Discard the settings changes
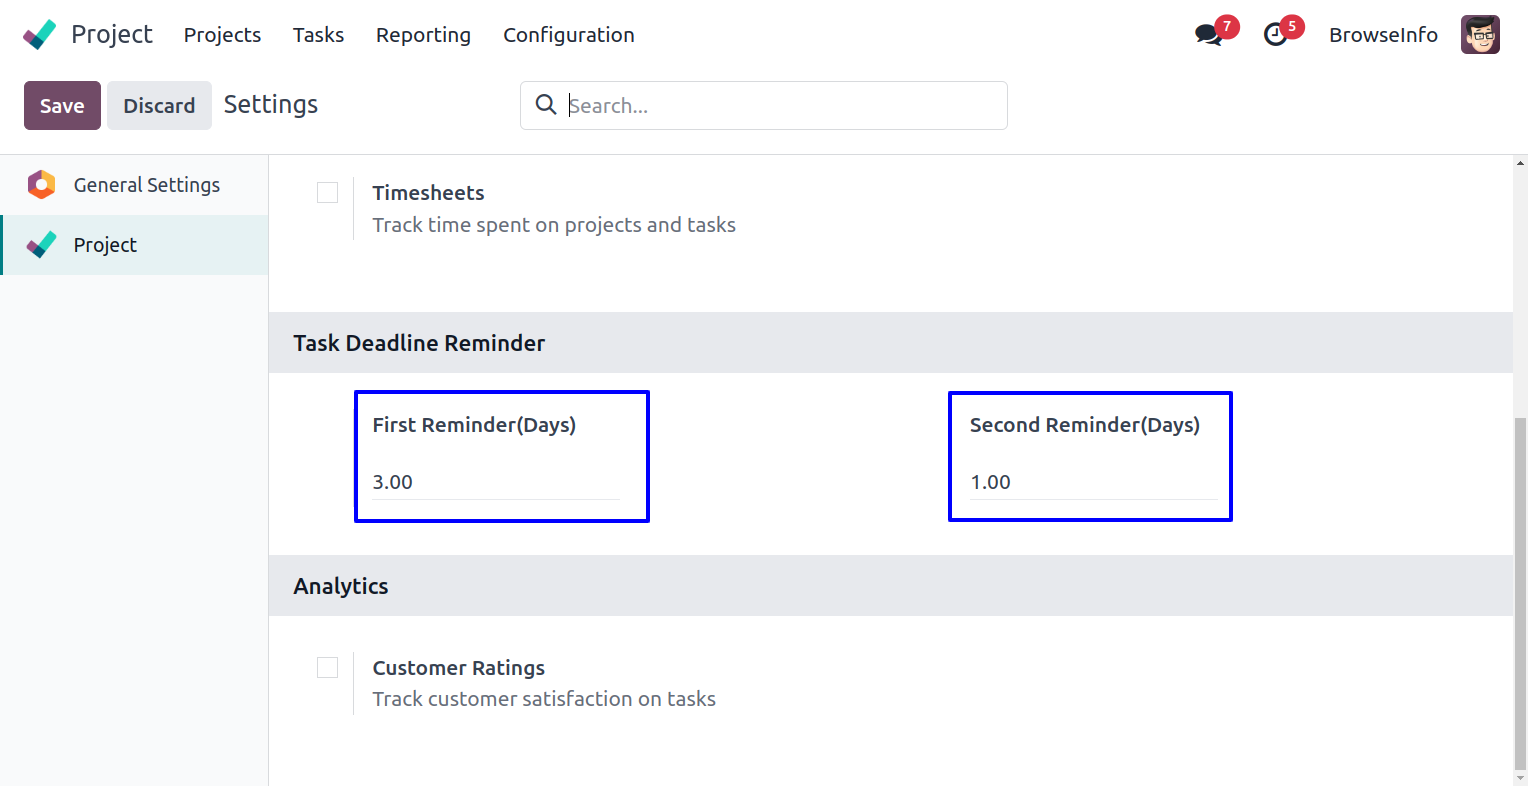1528x786 pixels. tap(159, 106)
